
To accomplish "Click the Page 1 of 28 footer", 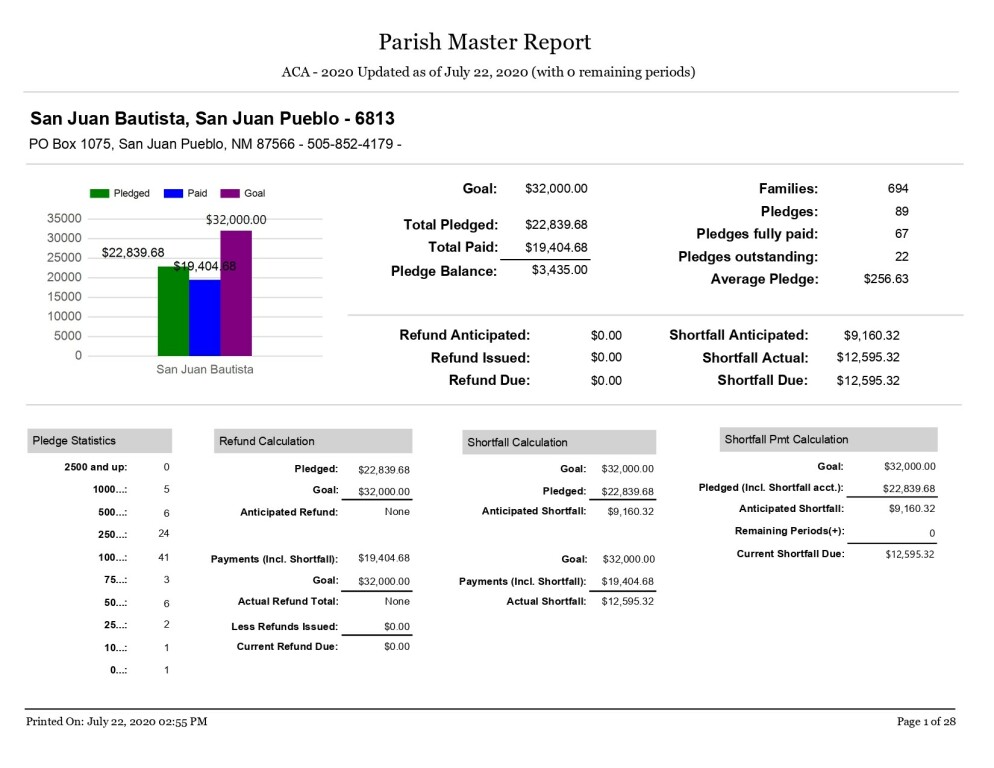I will [x=926, y=722].
